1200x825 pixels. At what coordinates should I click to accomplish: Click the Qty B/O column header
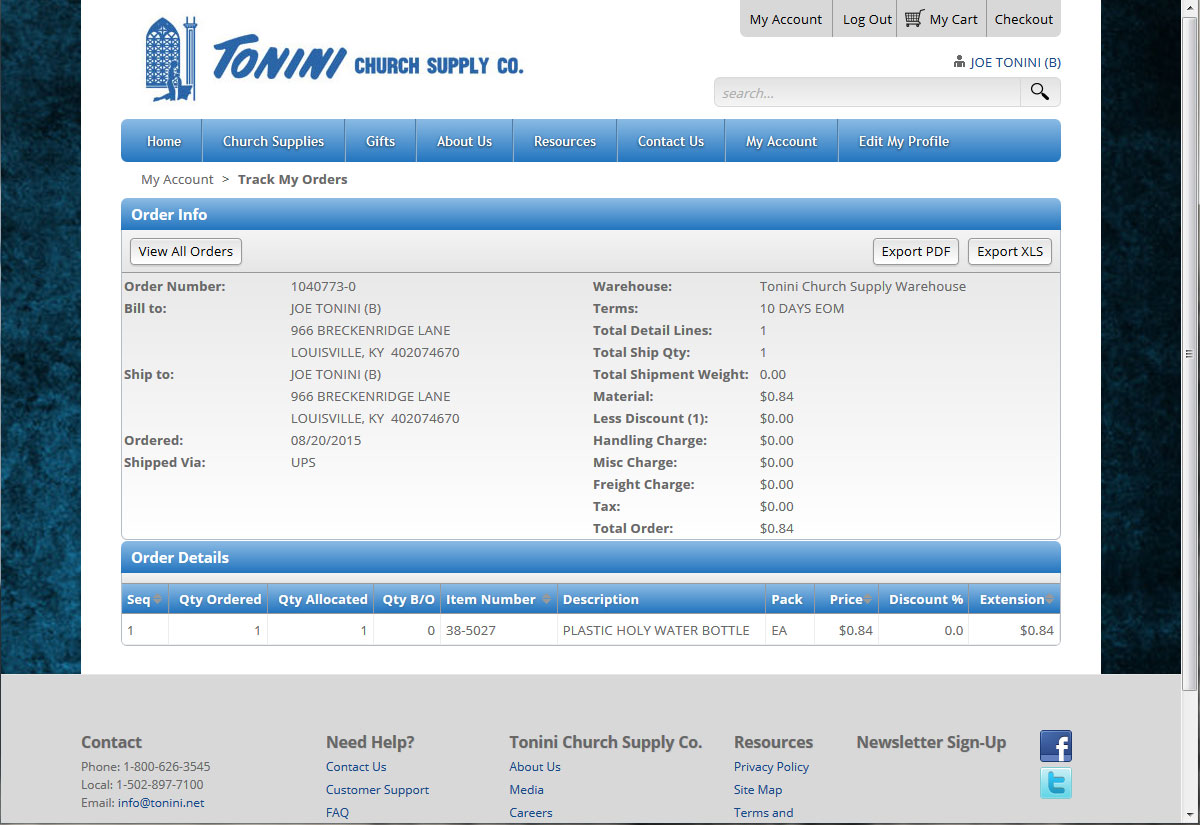(408, 600)
